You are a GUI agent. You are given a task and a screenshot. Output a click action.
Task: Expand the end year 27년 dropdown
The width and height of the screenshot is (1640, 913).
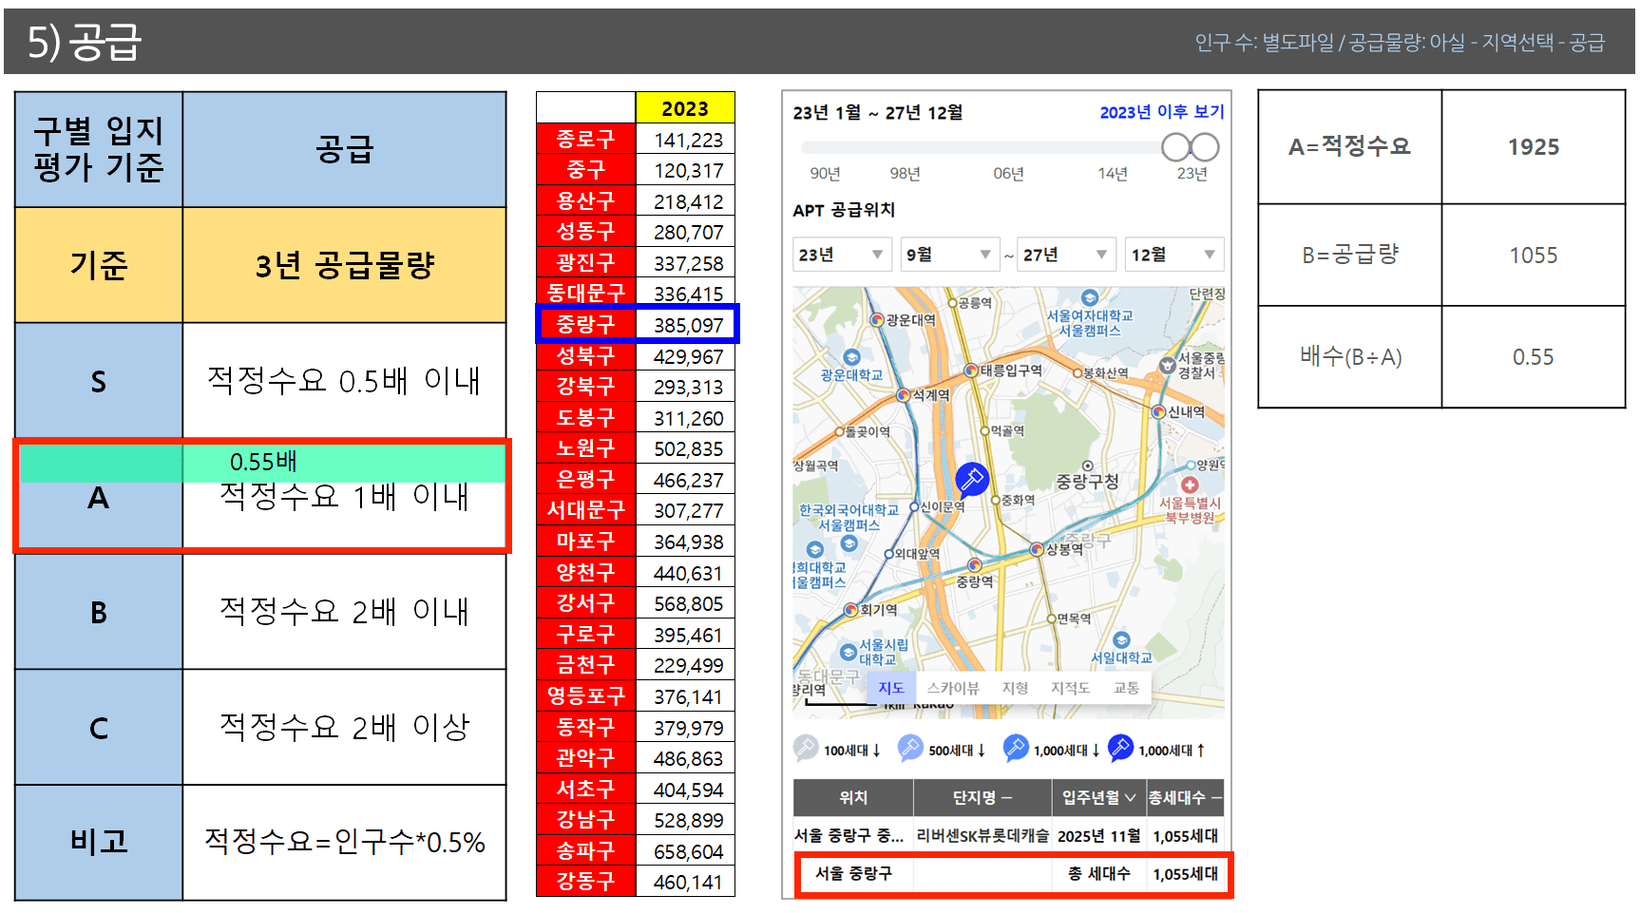[x=1066, y=255]
